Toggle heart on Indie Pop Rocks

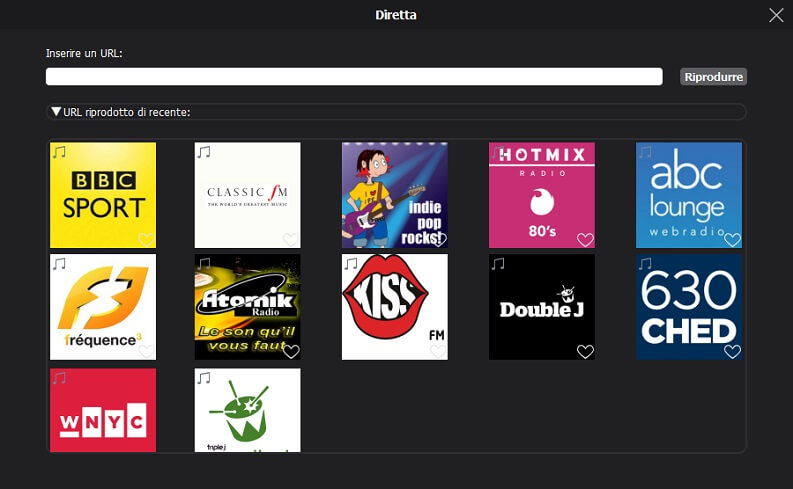coord(438,239)
